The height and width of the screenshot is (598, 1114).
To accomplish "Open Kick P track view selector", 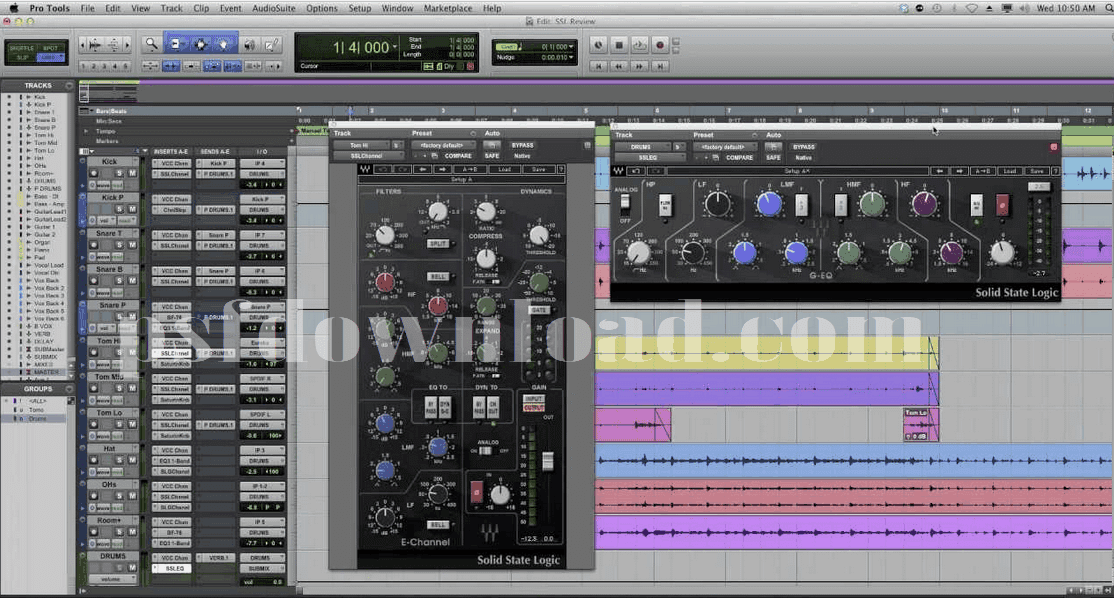I will (x=104, y=220).
